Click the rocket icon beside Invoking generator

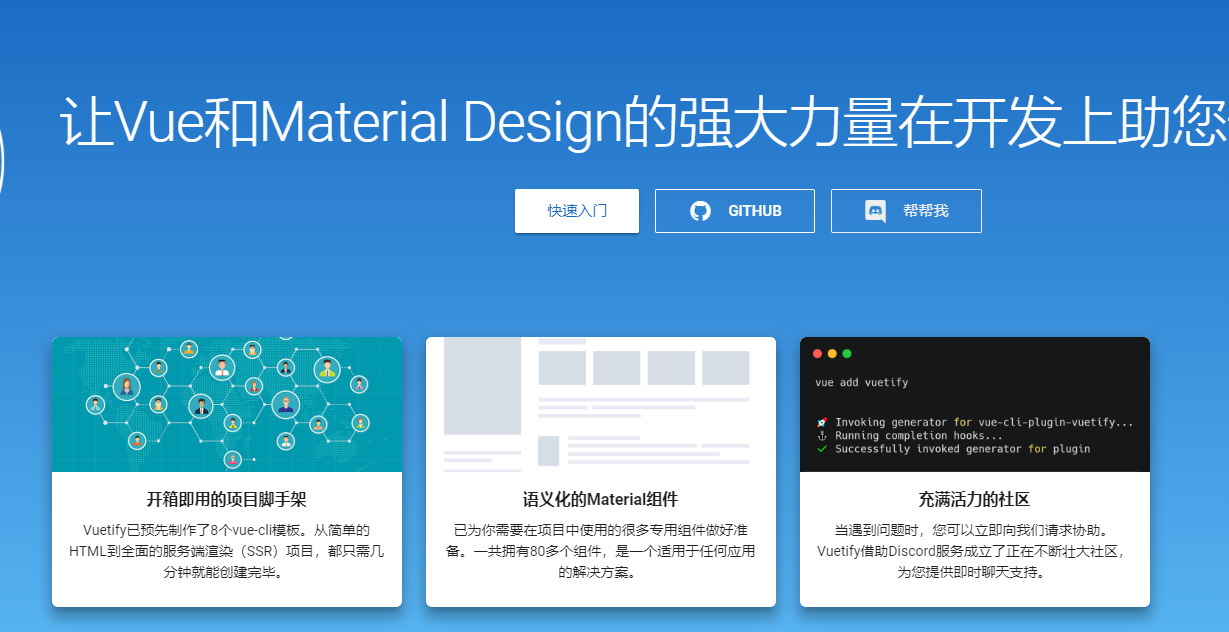coord(822,423)
